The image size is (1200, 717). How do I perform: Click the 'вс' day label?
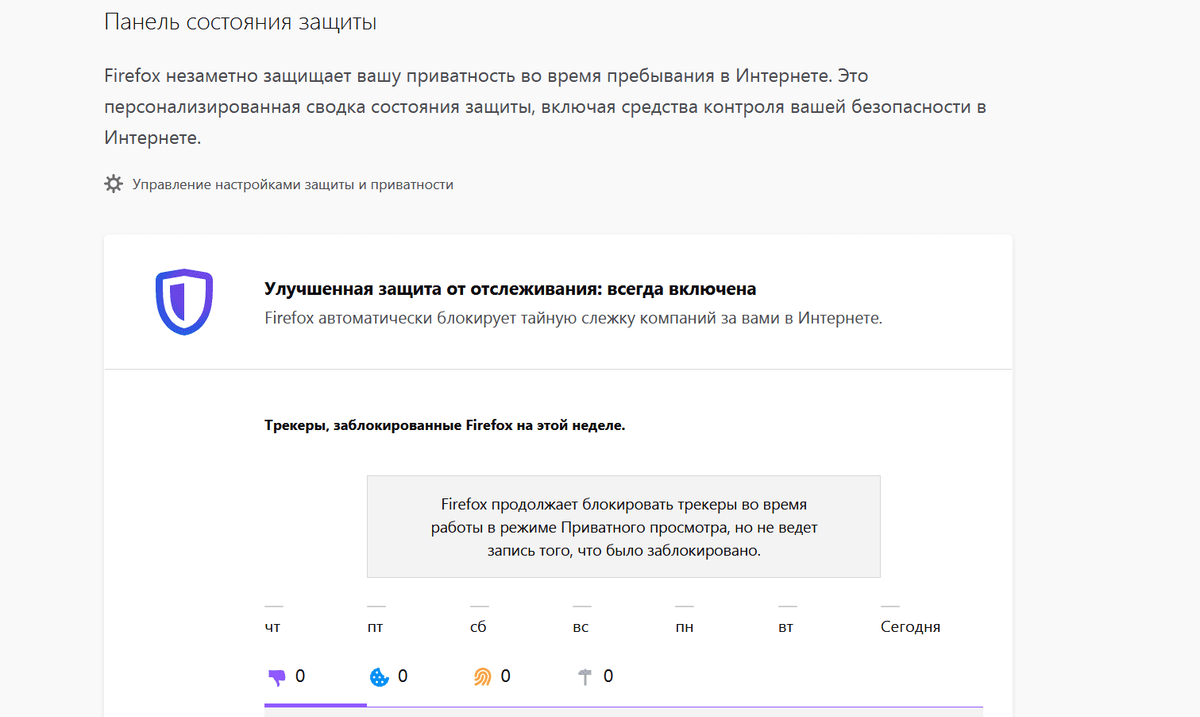pyautogui.click(x=581, y=628)
